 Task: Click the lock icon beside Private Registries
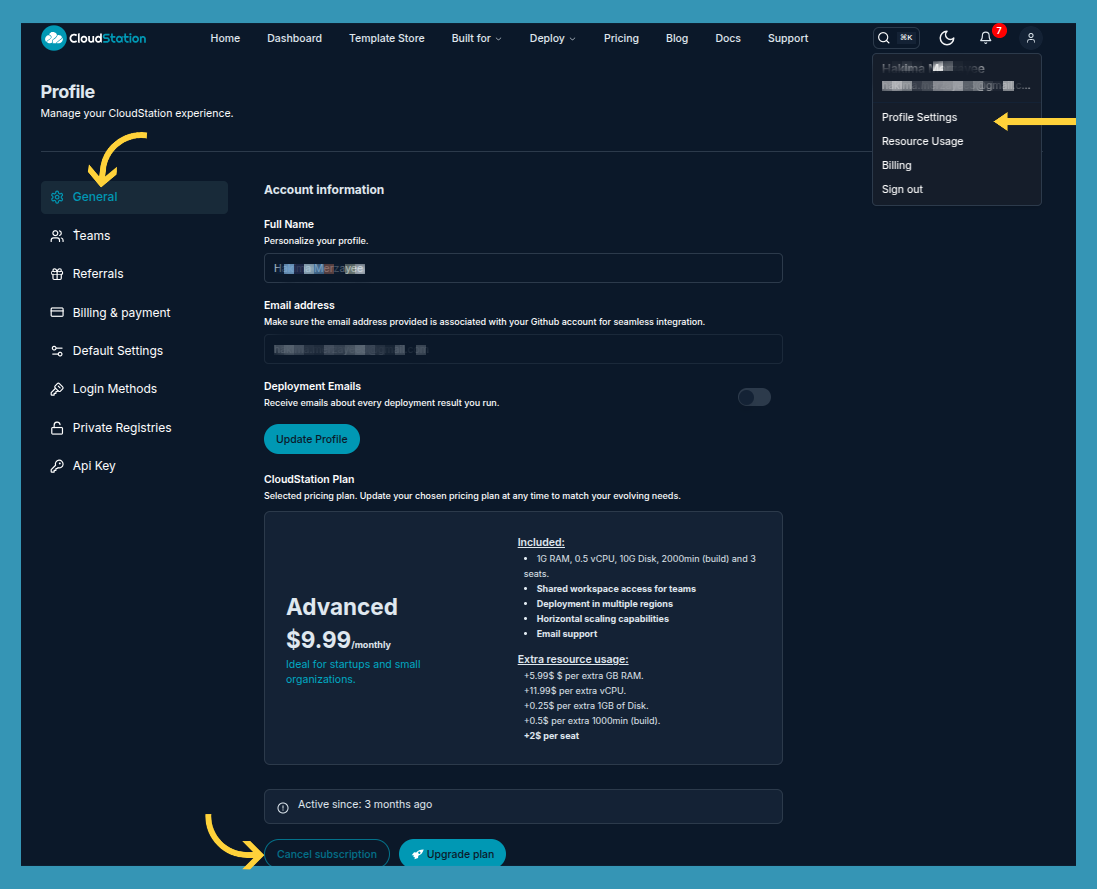click(x=57, y=428)
